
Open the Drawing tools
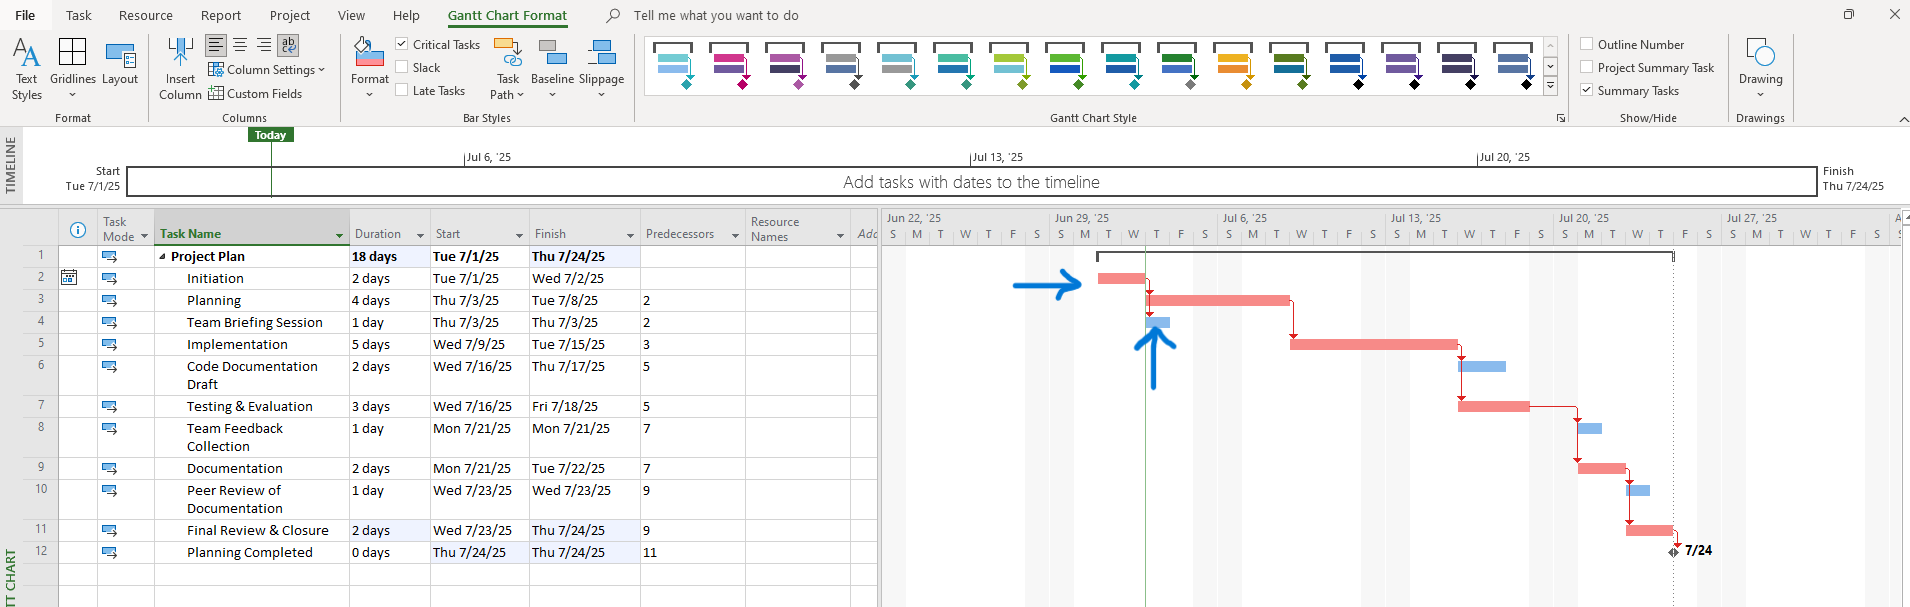[1760, 69]
